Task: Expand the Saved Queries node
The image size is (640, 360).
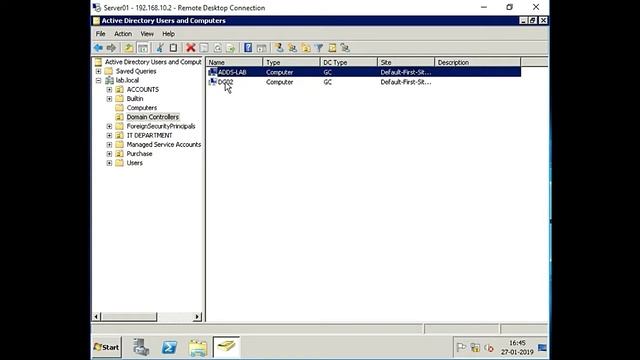Action: [98, 71]
